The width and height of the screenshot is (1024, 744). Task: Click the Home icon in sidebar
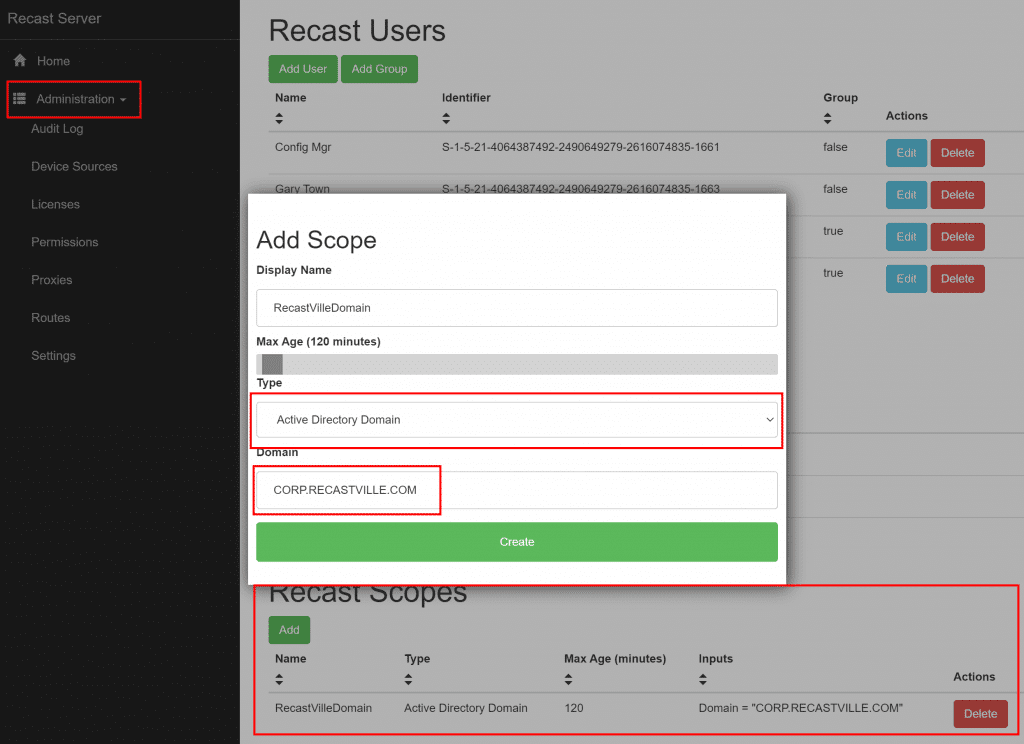click(x=19, y=61)
